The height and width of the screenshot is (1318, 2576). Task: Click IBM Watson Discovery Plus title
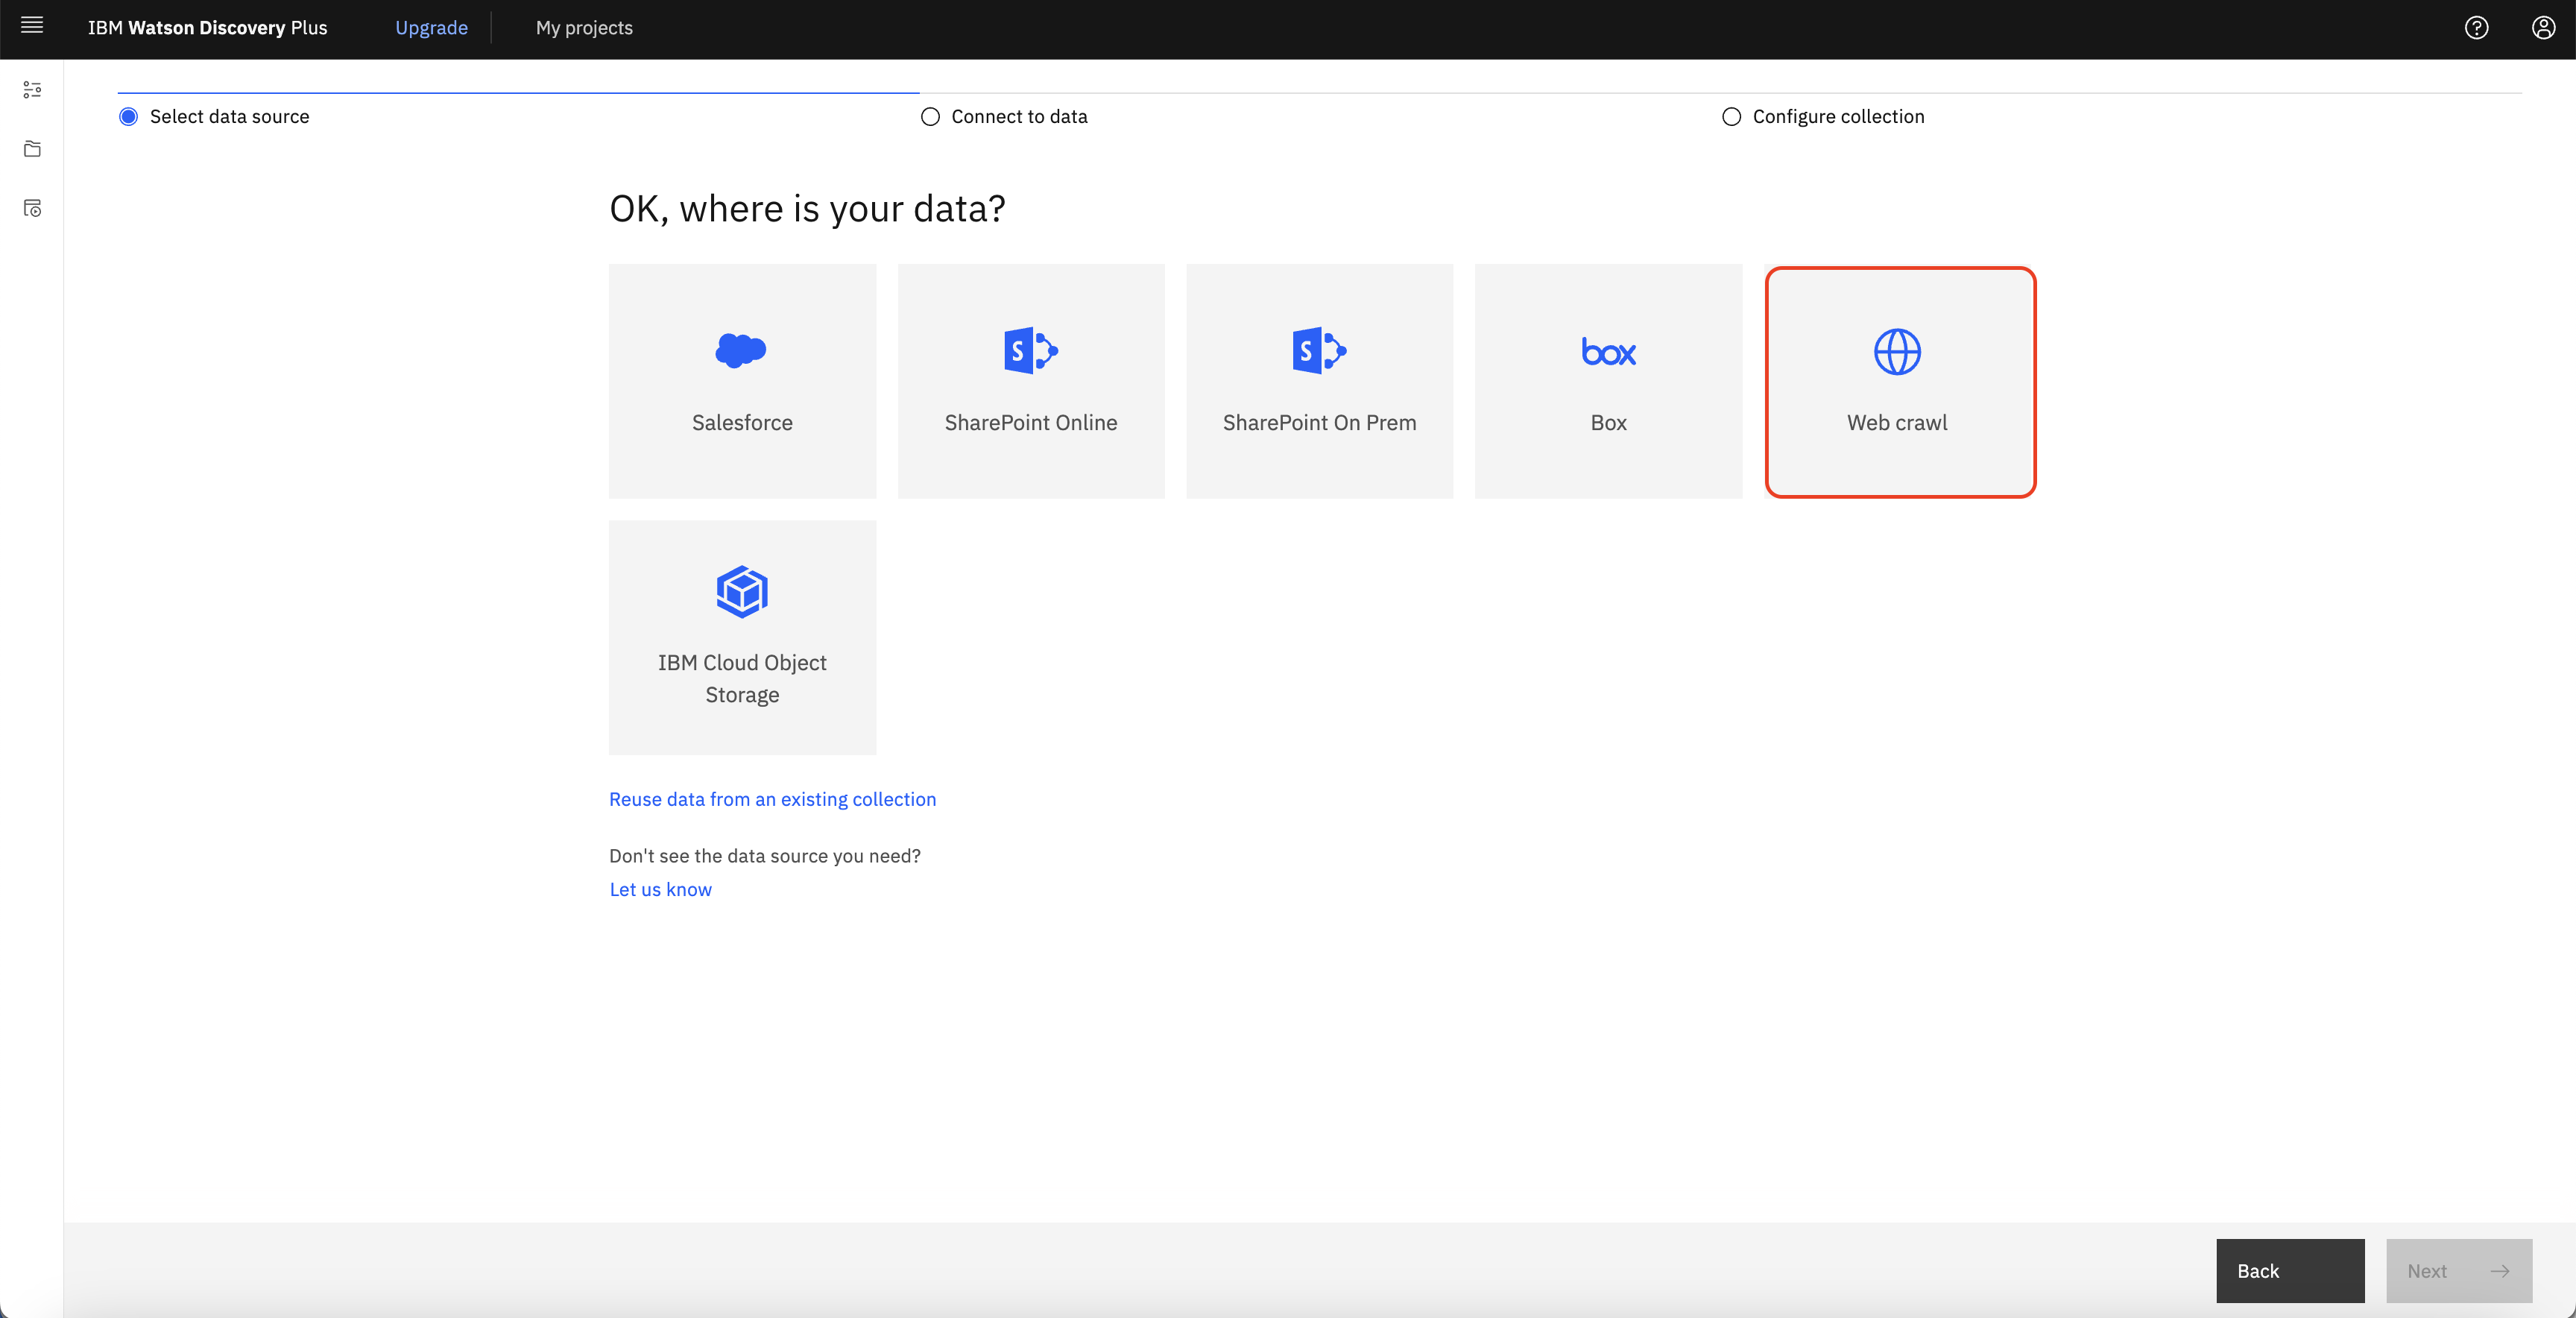click(207, 28)
